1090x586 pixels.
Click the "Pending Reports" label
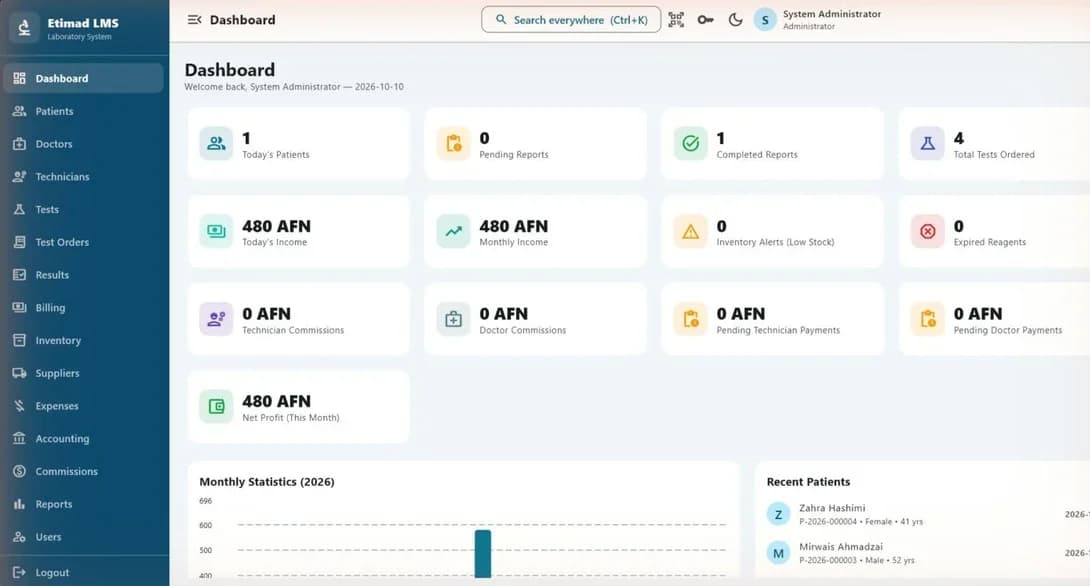pos(514,155)
